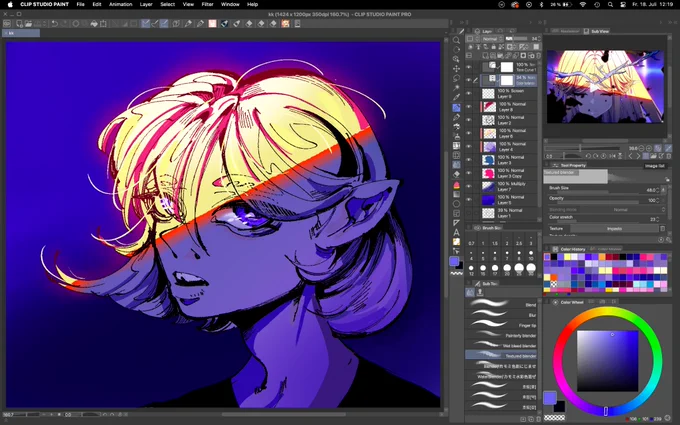
Task: Select the Gradient tool
Action: tap(456, 194)
